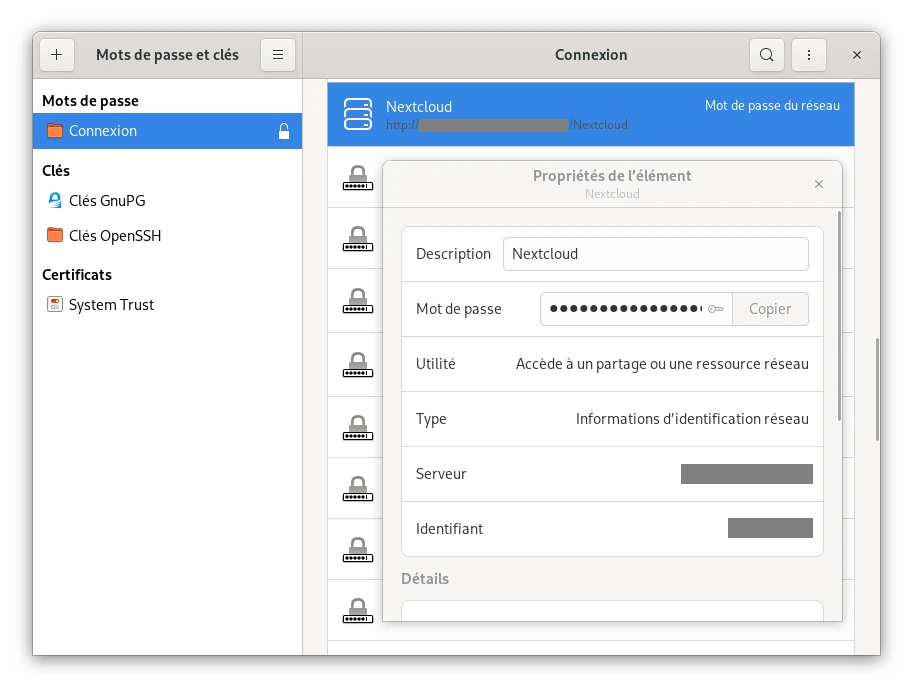Click the Connexion folder icon in the sidebar
This screenshot has height=692, width=914.
click(x=55, y=131)
